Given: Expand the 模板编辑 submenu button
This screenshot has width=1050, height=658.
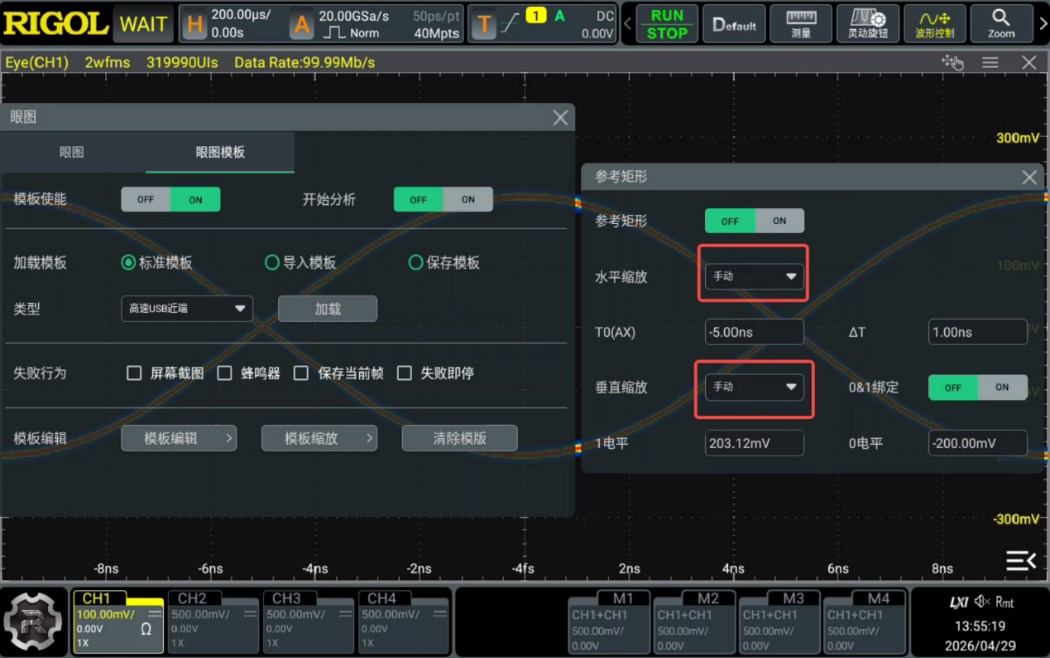Looking at the screenshot, I should coord(179,438).
